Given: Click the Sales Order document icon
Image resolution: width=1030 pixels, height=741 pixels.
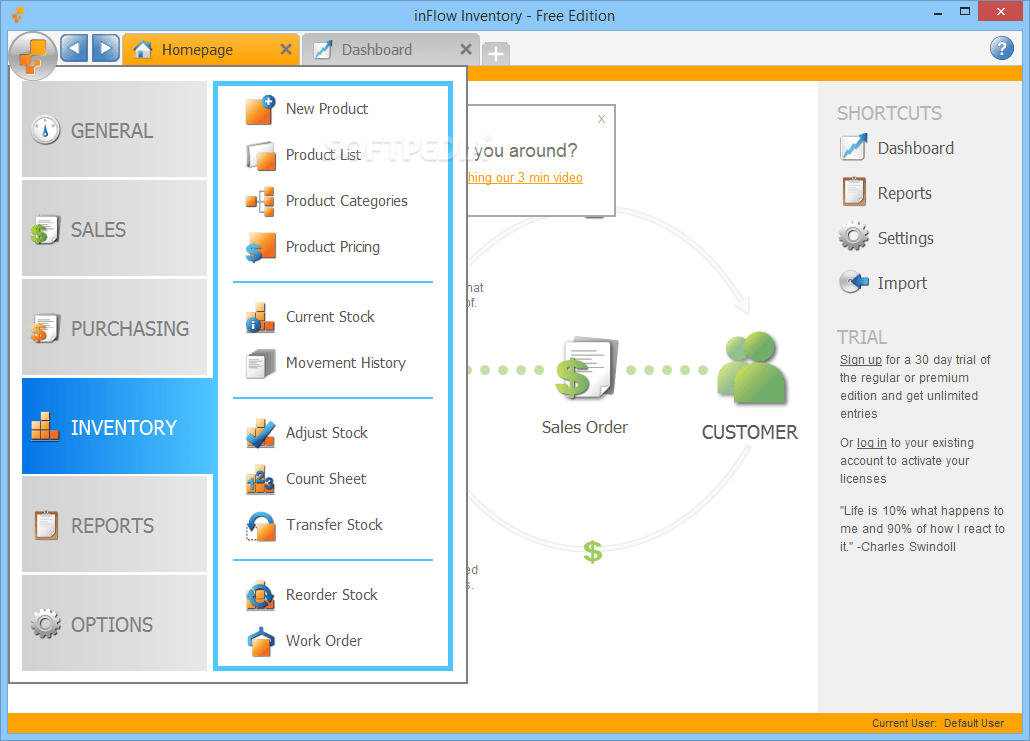Looking at the screenshot, I should pyautogui.click(x=587, y=369).
